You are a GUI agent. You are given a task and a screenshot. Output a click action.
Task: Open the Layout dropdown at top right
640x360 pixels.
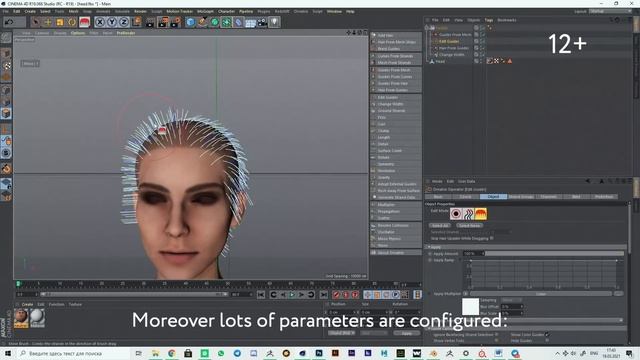click(610, 11)
